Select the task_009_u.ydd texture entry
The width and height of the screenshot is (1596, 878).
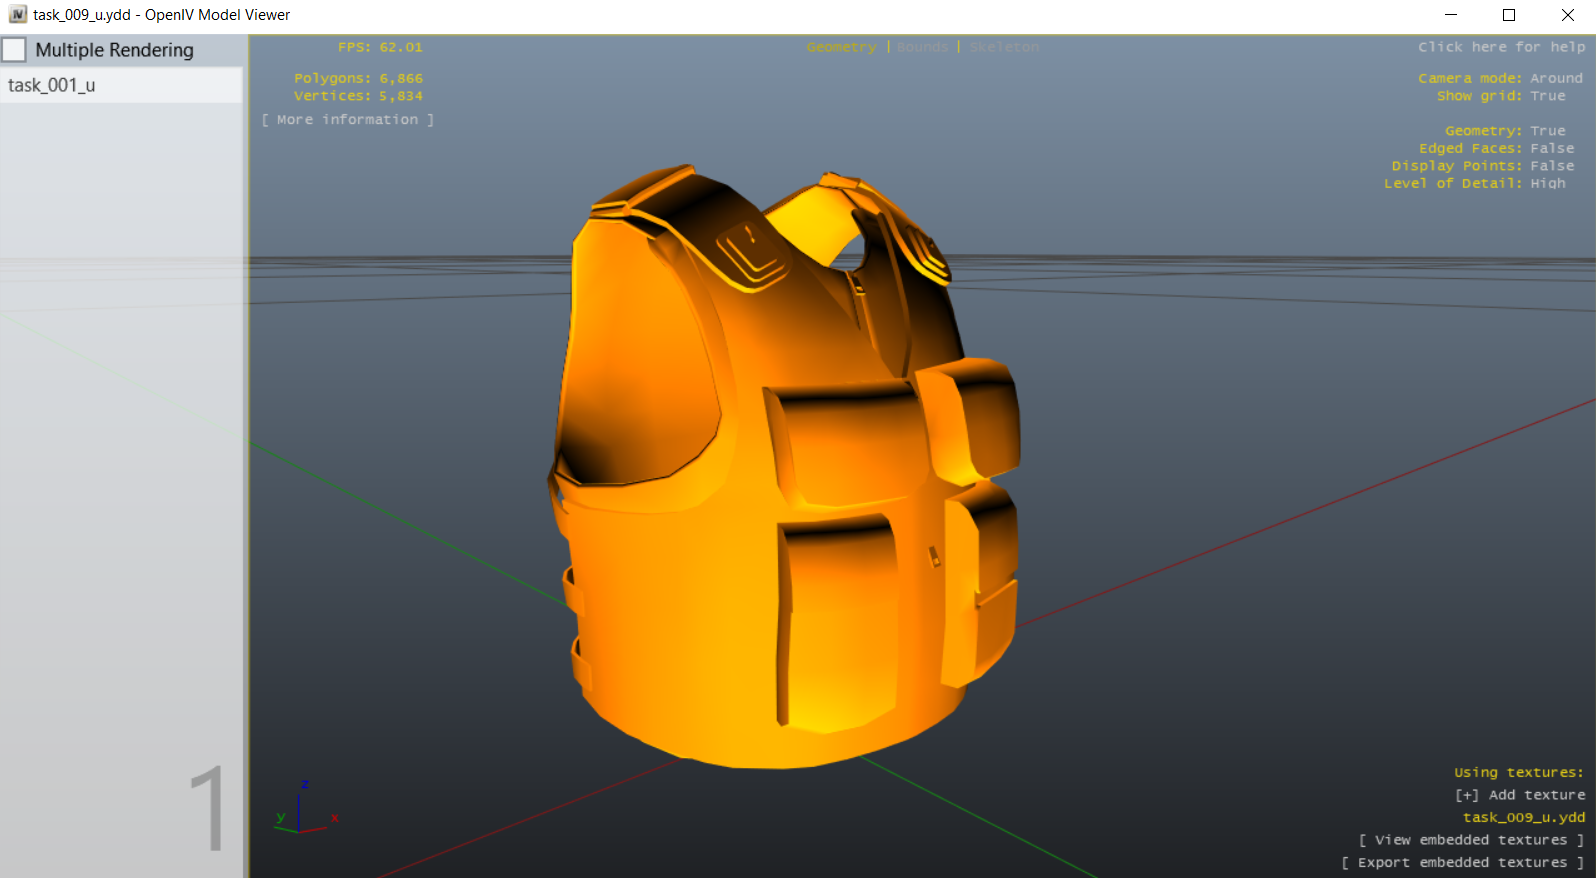pos(1523,818)
